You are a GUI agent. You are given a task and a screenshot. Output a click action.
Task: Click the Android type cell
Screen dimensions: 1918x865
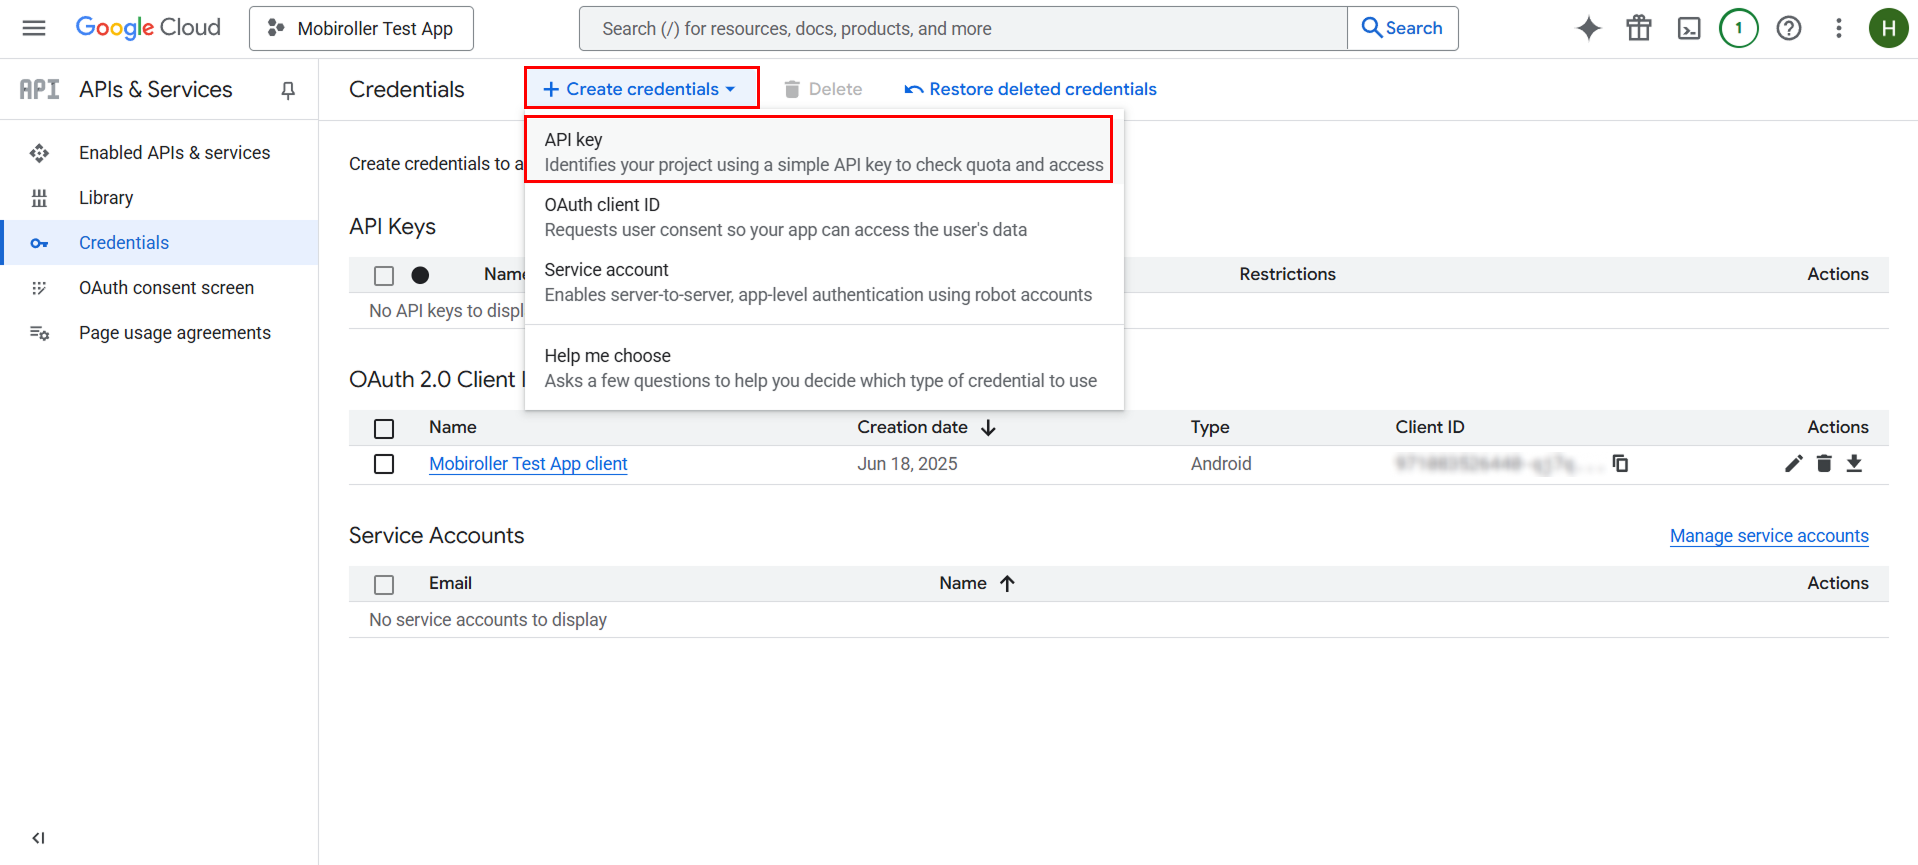click(1221, 464)
